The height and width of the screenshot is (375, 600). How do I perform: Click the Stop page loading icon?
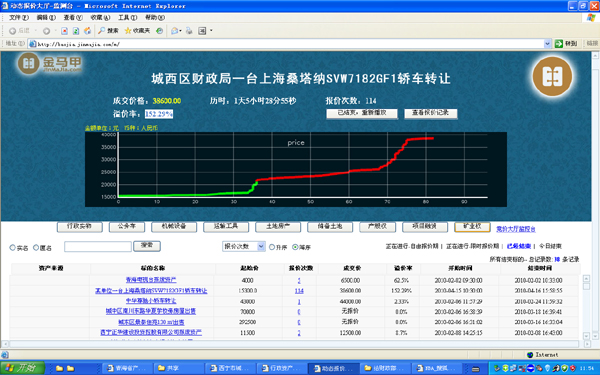(x=64, y=31)
